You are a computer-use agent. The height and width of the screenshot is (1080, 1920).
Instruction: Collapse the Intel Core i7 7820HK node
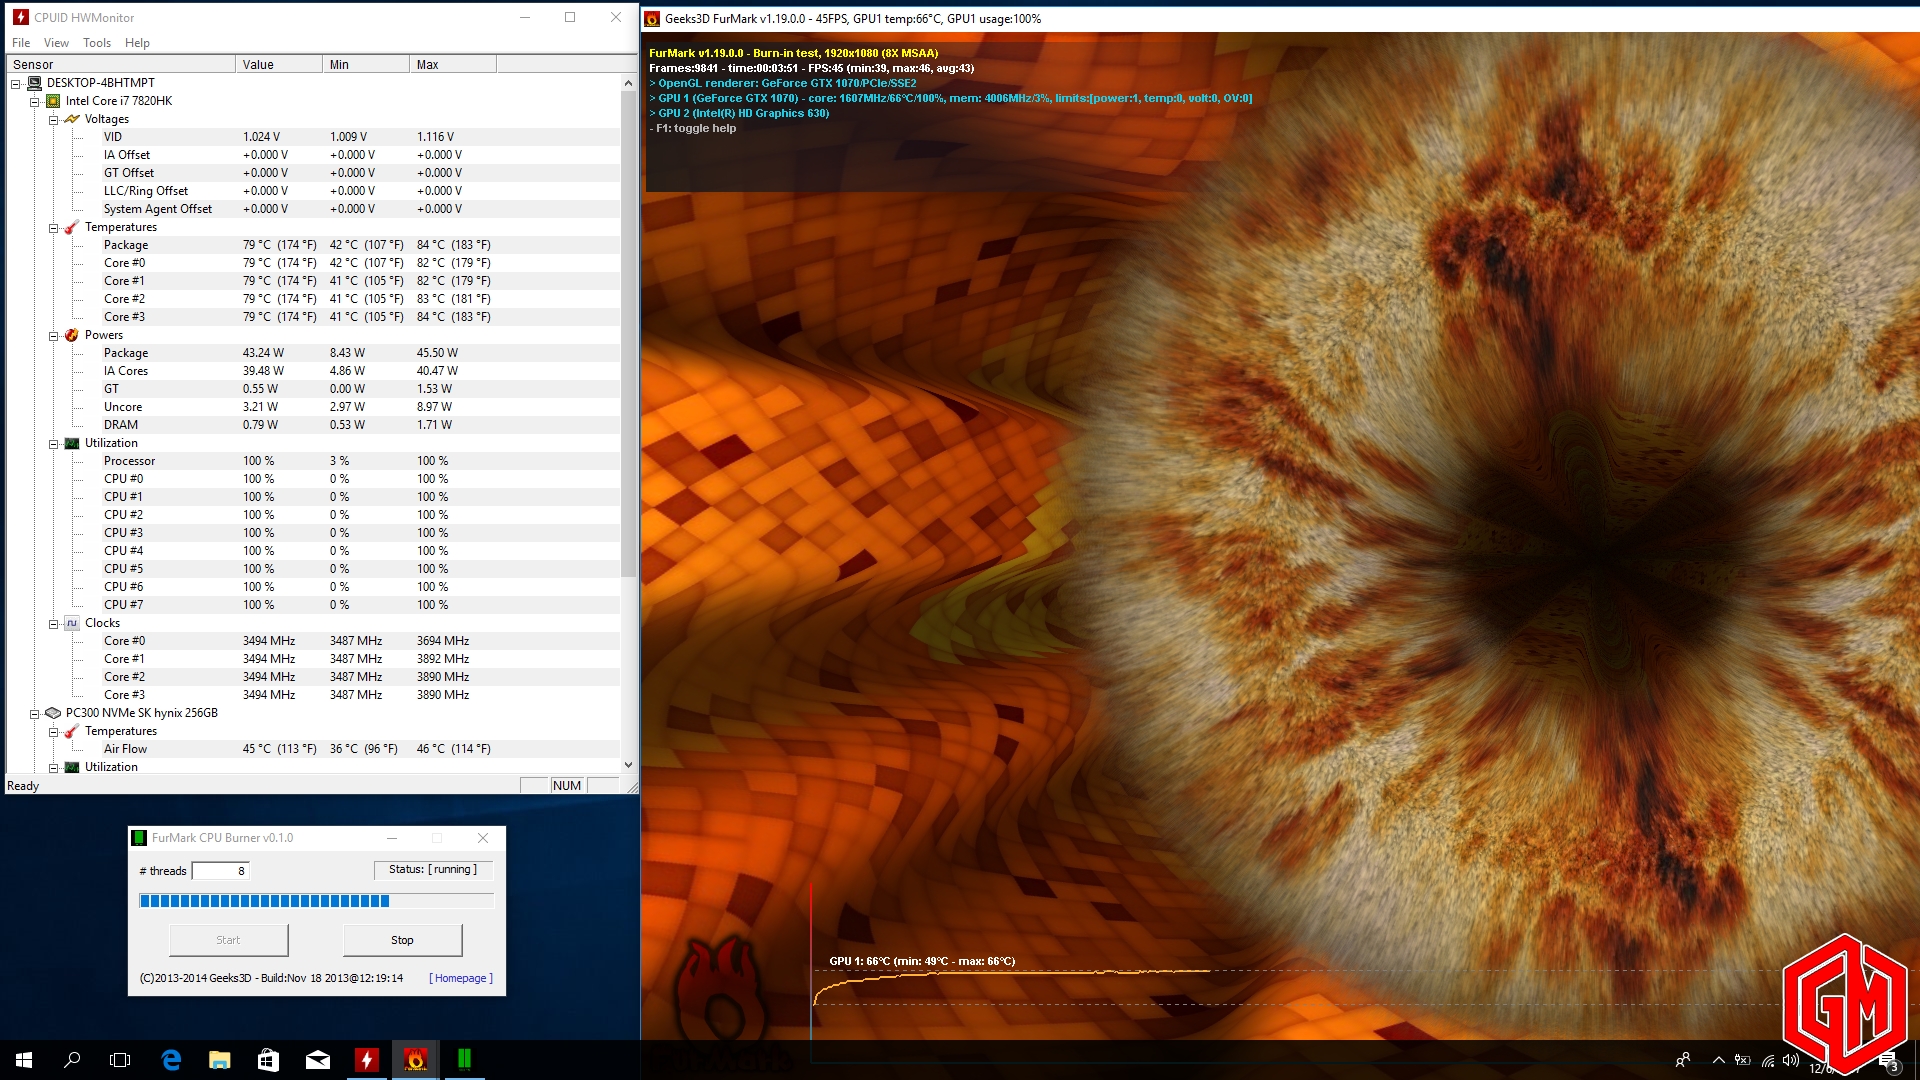pyautogui.click(x=35, y=102)
